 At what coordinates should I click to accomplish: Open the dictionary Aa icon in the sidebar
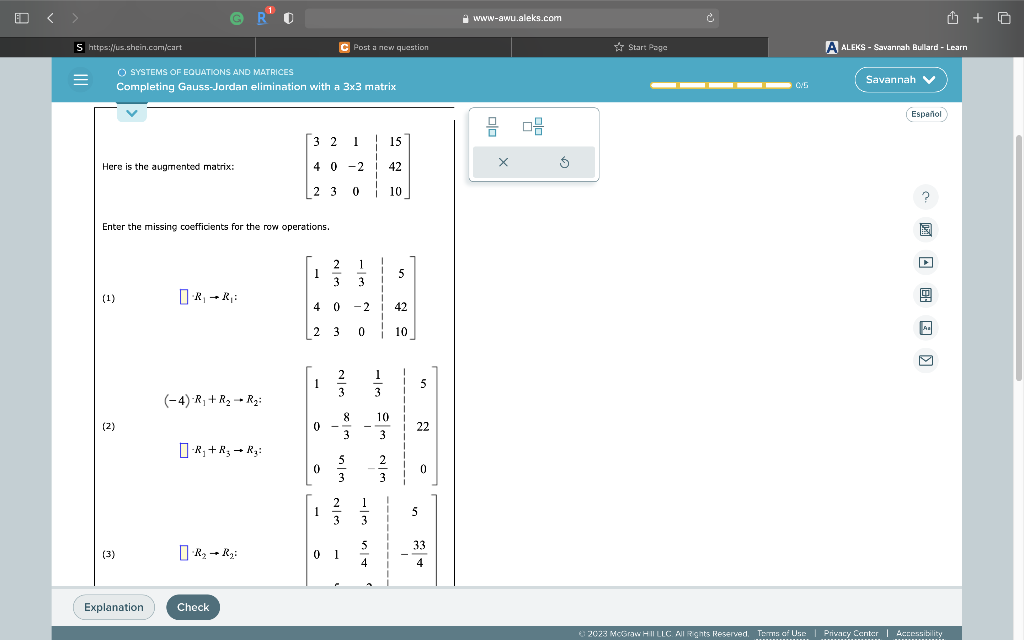pyautogui.click(x=925, y=327)
